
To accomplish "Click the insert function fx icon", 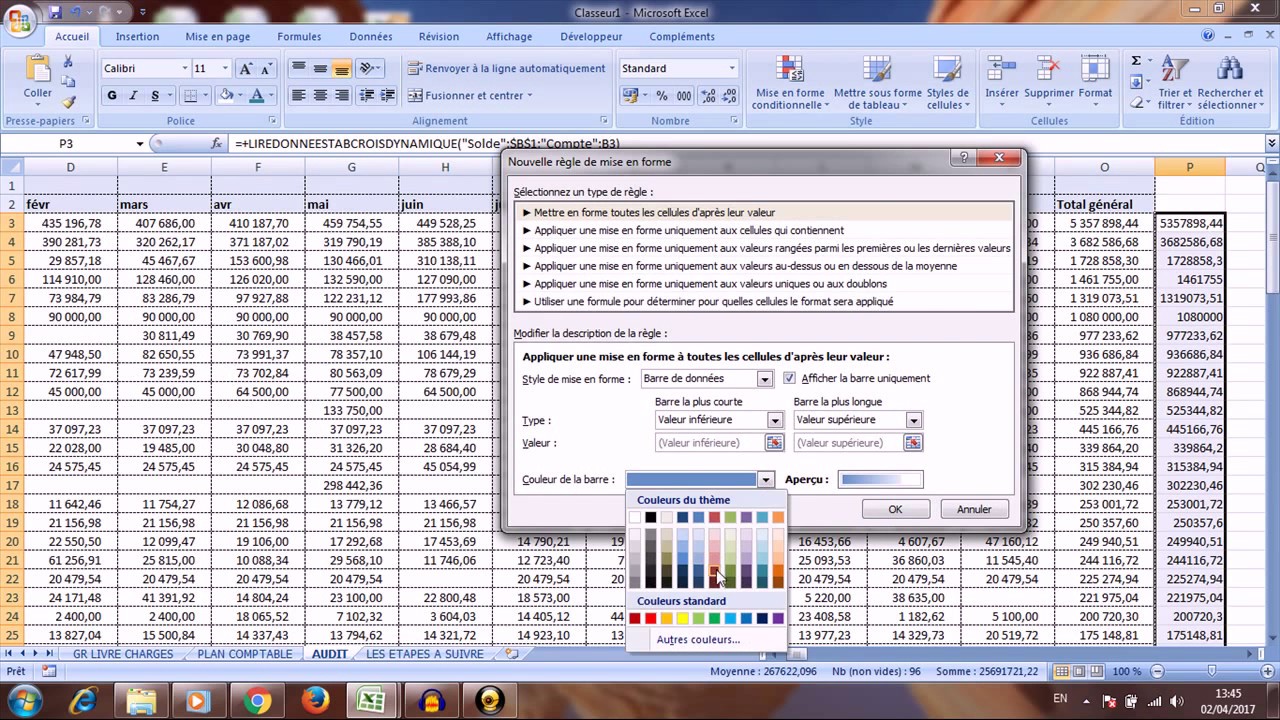I will (216, 144).
